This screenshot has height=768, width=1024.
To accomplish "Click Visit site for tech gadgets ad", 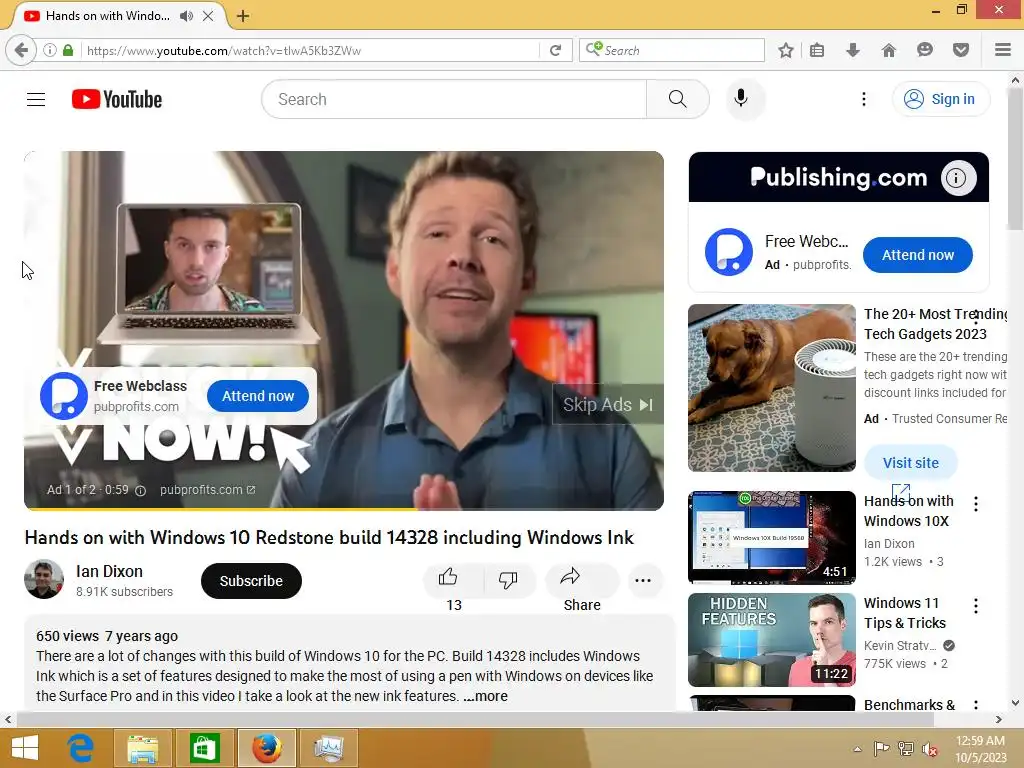I will [910, 462].
